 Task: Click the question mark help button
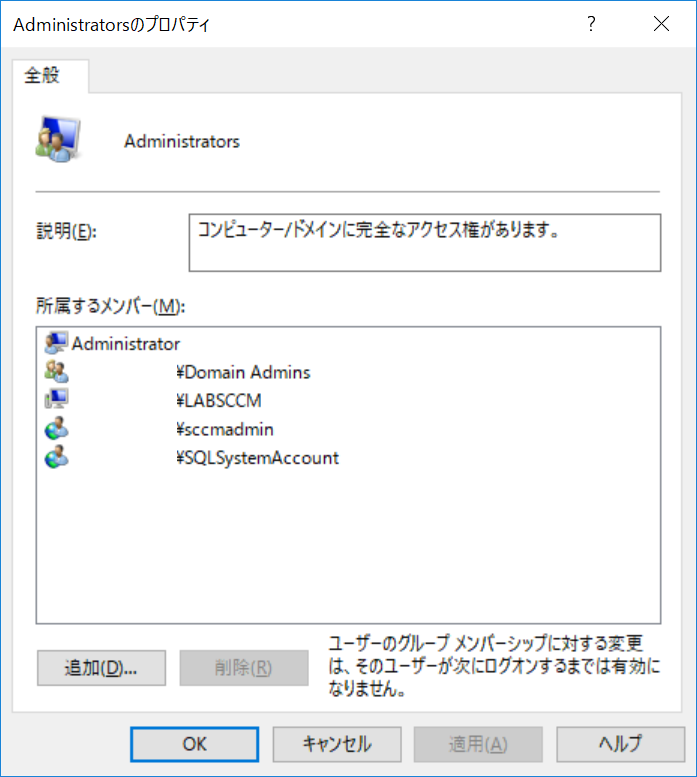coord(591,24)
